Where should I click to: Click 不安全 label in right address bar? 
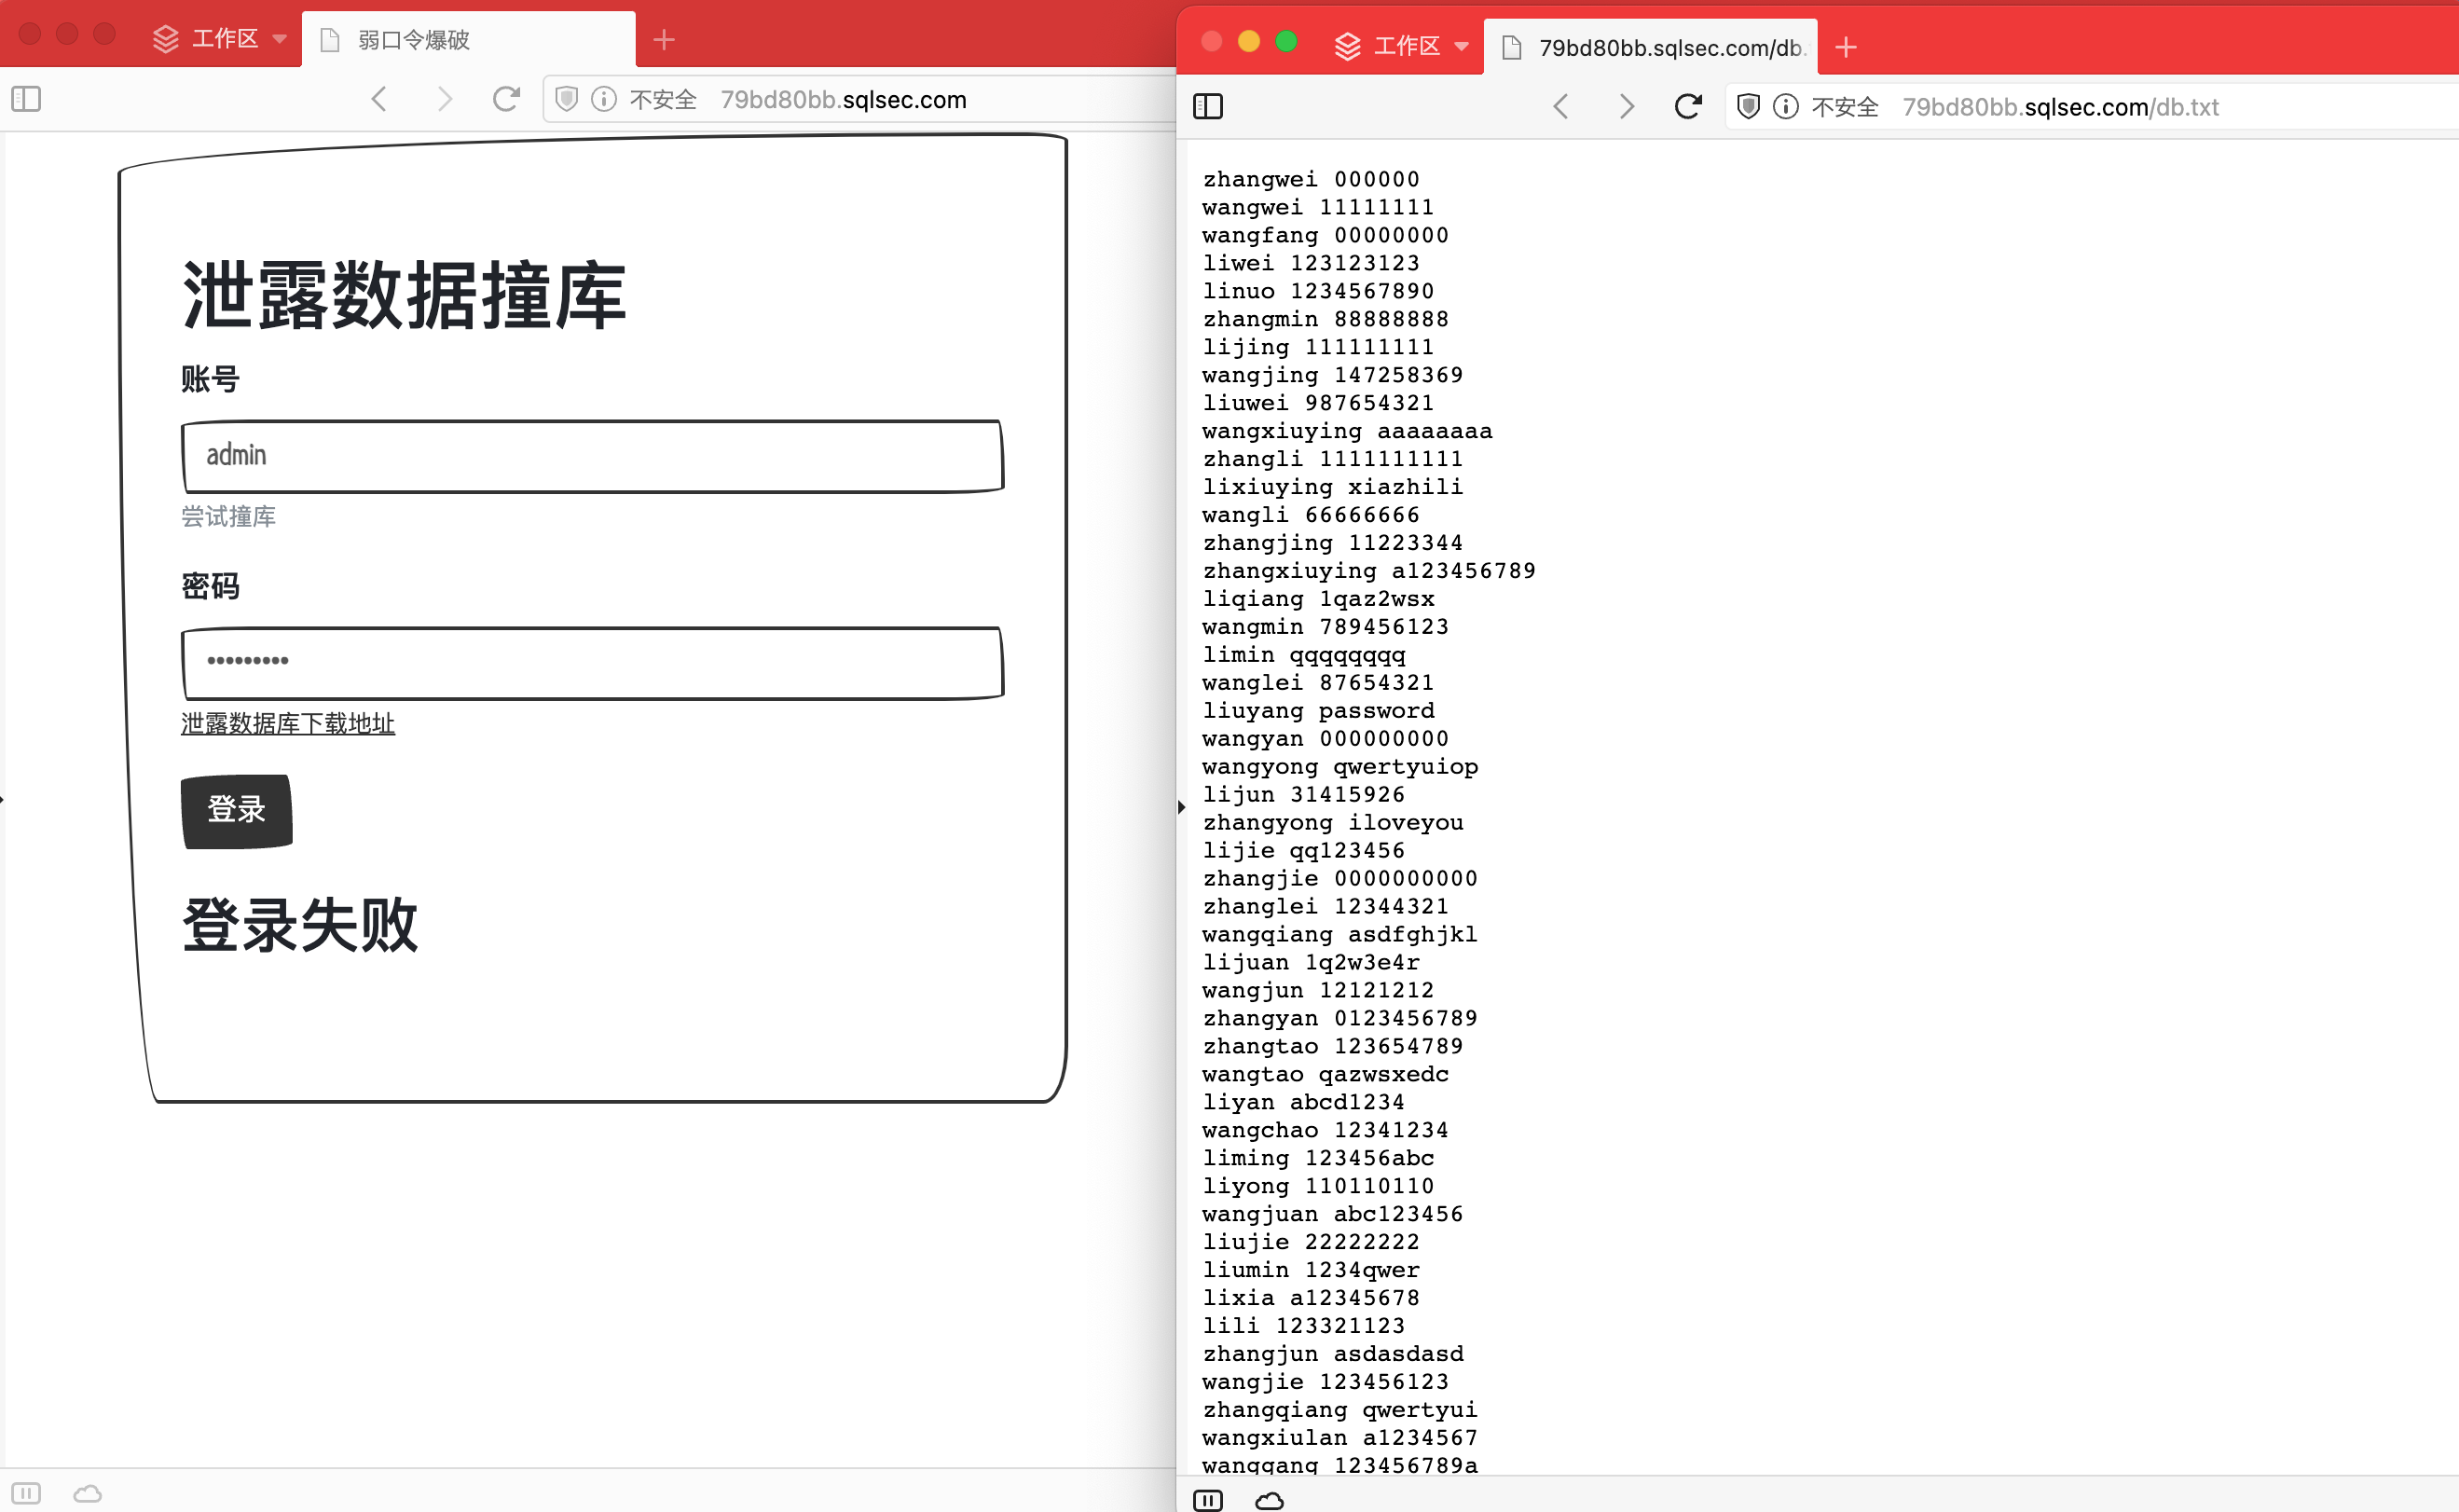(x=1845, y=106)
